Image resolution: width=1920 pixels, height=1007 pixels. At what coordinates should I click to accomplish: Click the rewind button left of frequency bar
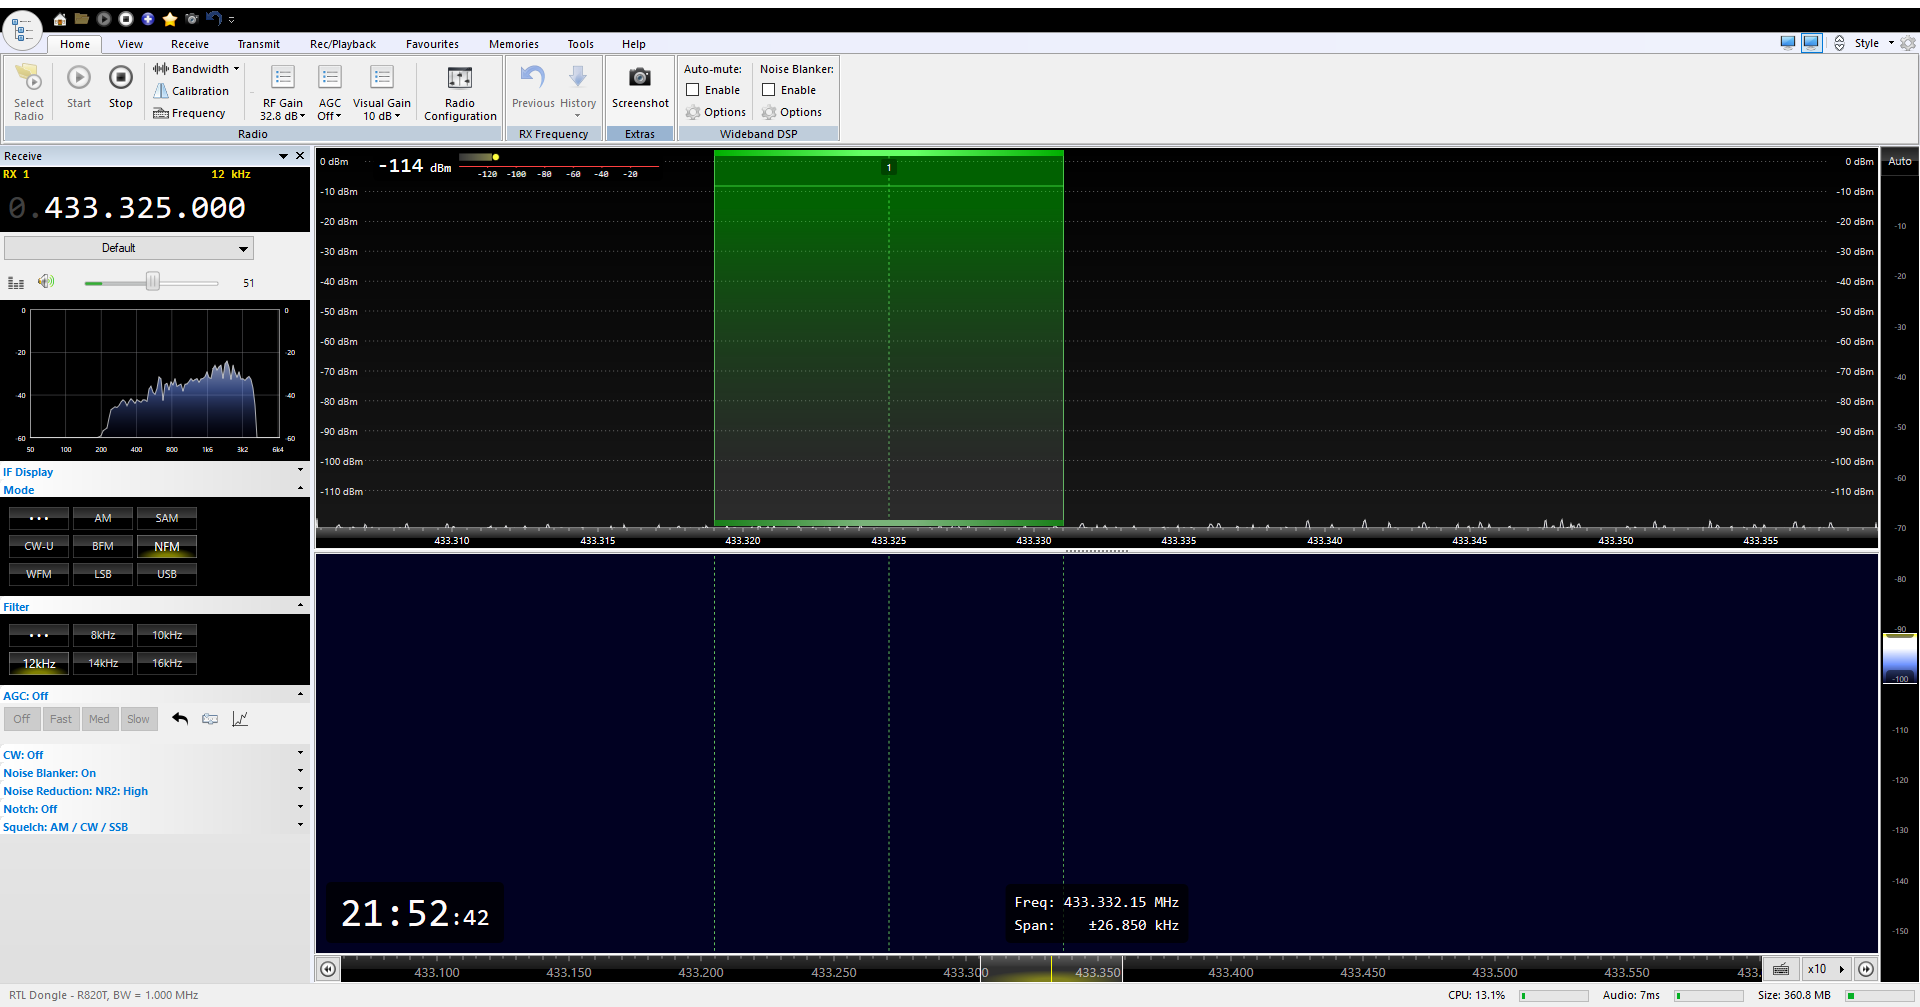[x=328, y=969]
